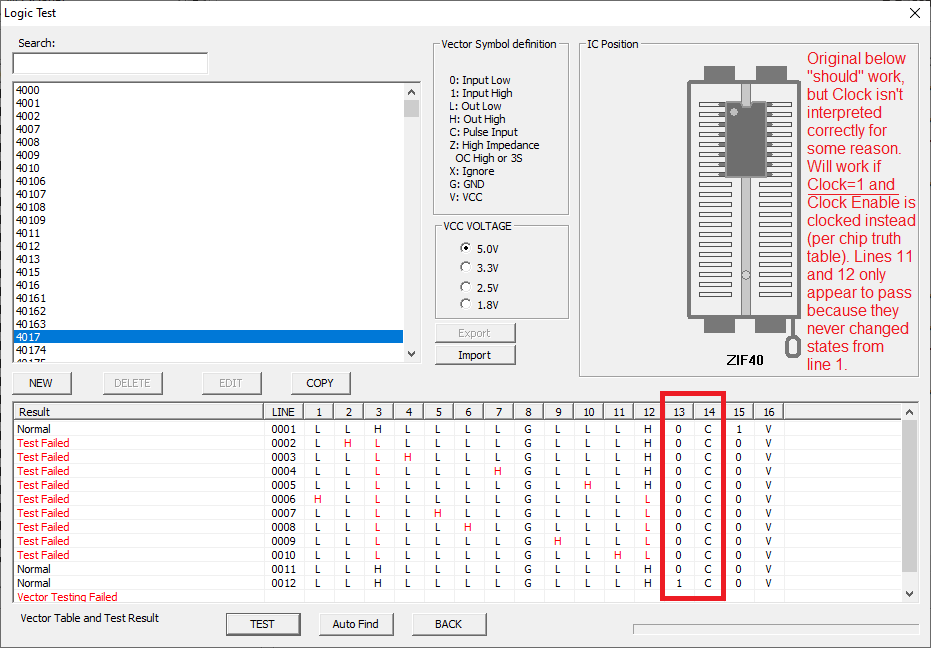Screen dimensions: 931x648
Task: Click the NEW button
Action: point(41,383)
